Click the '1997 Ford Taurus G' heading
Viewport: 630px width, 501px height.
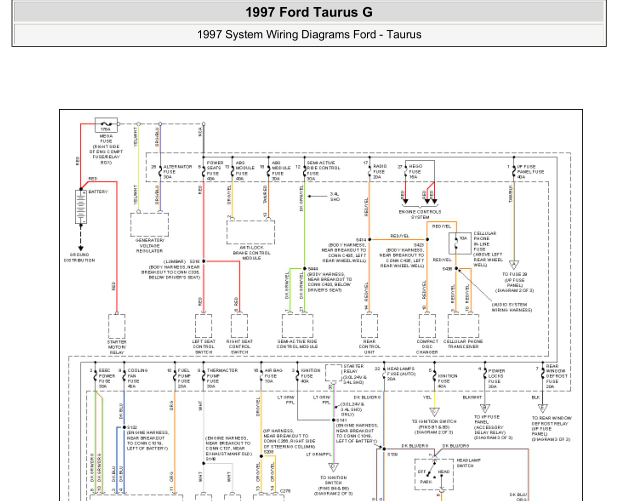309,12
